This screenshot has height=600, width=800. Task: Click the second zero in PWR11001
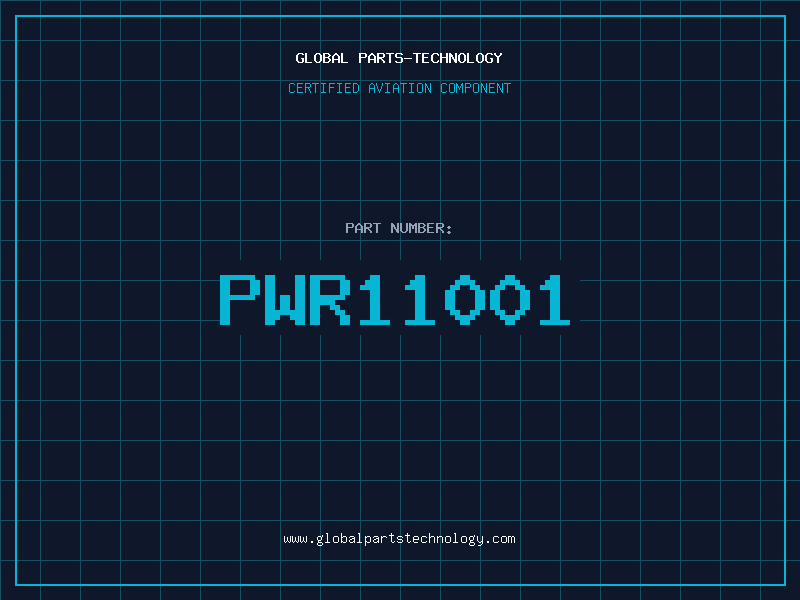pyautogui.click(x=510, y=299)
